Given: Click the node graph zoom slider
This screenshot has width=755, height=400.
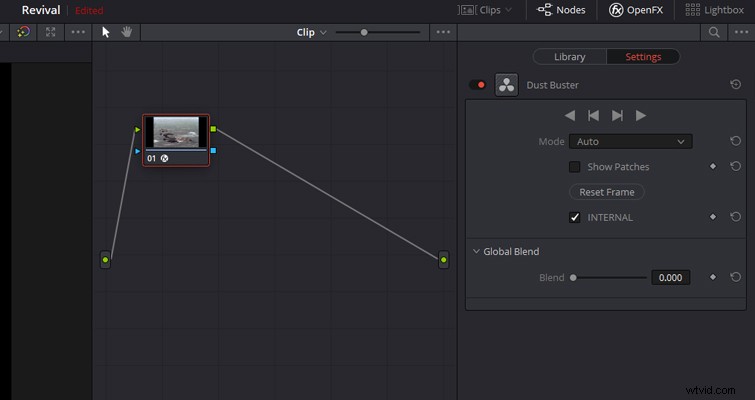Looking at the screenshot, I should click(x=364, y=32).
